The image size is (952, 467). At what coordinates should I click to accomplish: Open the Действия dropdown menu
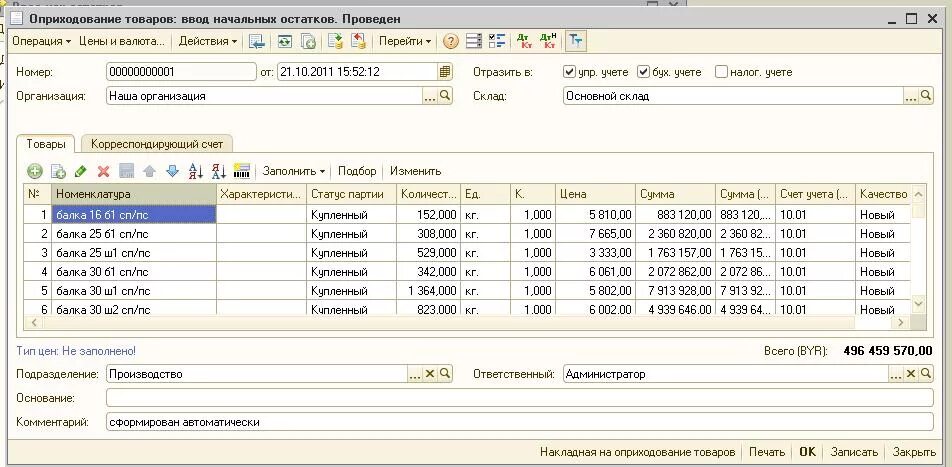pos(208,41)
